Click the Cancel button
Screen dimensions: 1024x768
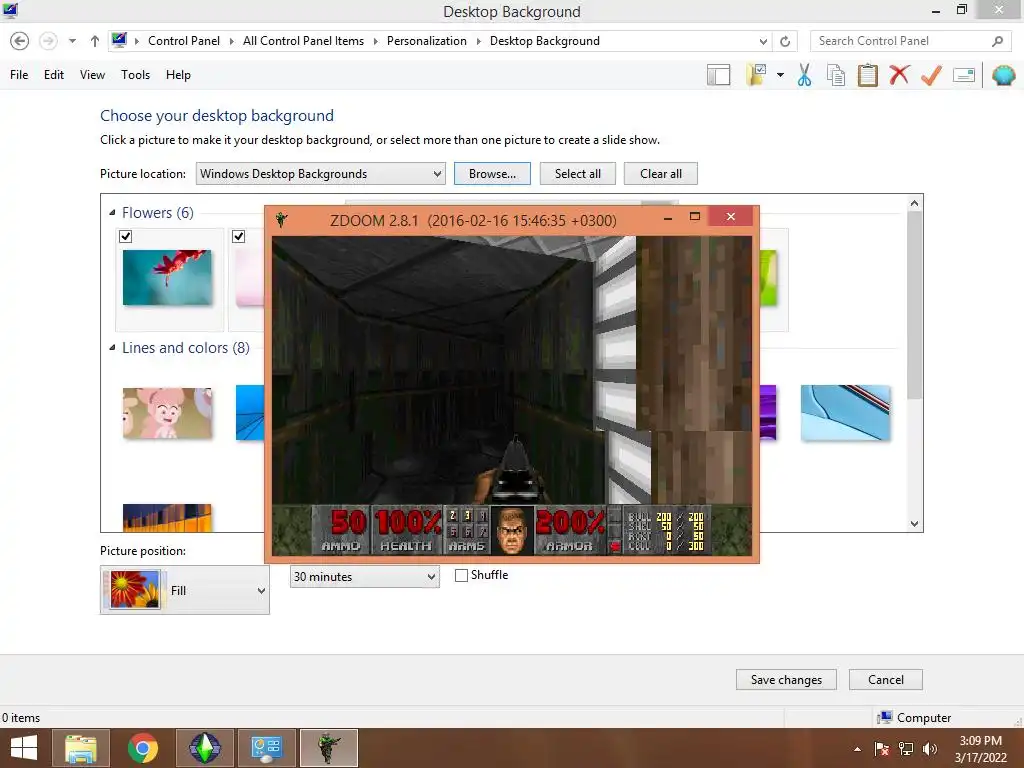(886, 680)
